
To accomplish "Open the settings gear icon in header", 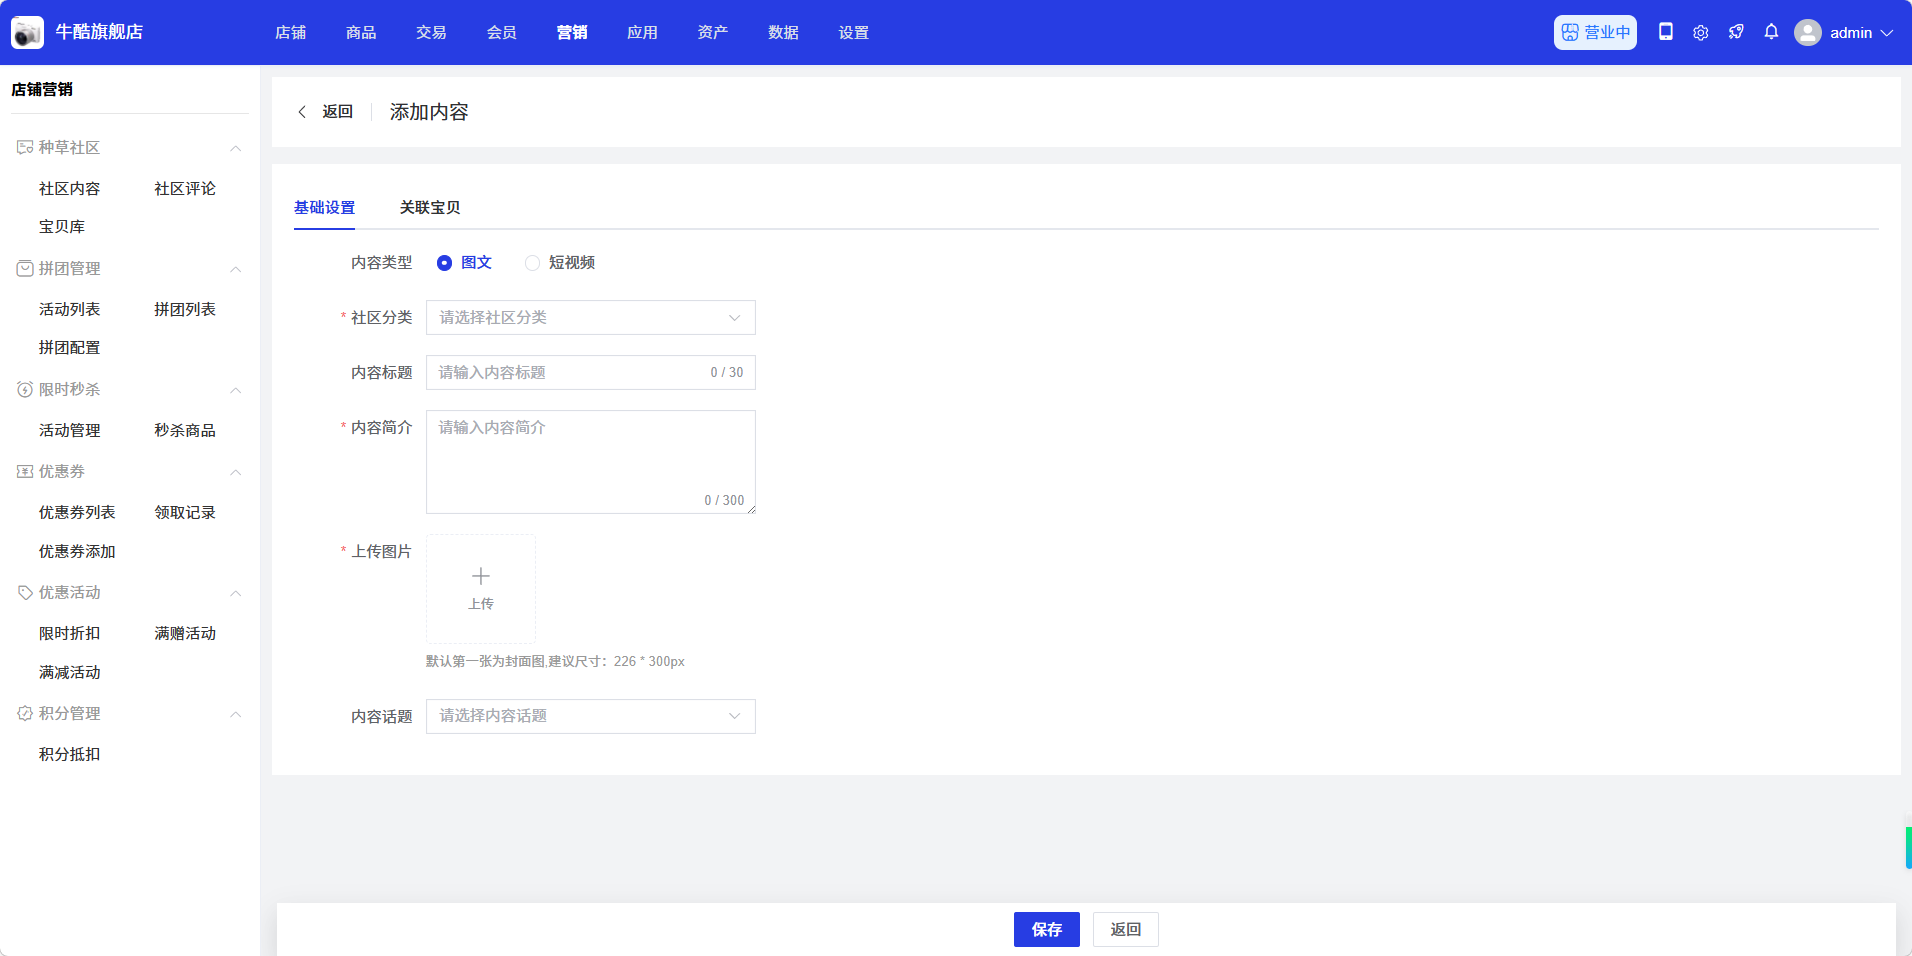I will 1700,32.
